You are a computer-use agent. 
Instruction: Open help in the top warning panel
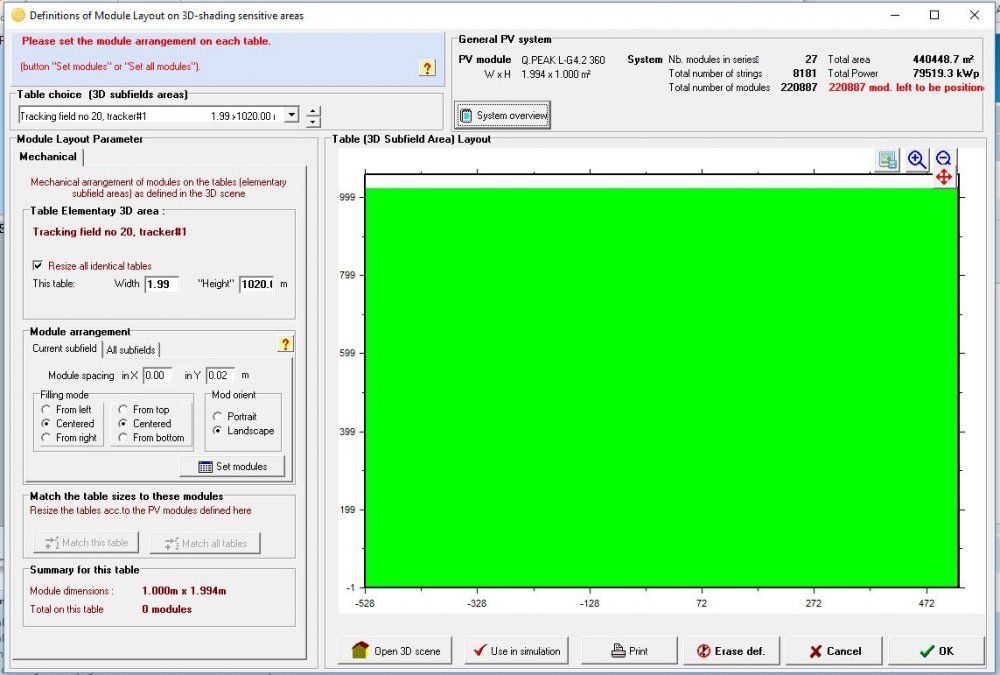click(x=427, y=68)
